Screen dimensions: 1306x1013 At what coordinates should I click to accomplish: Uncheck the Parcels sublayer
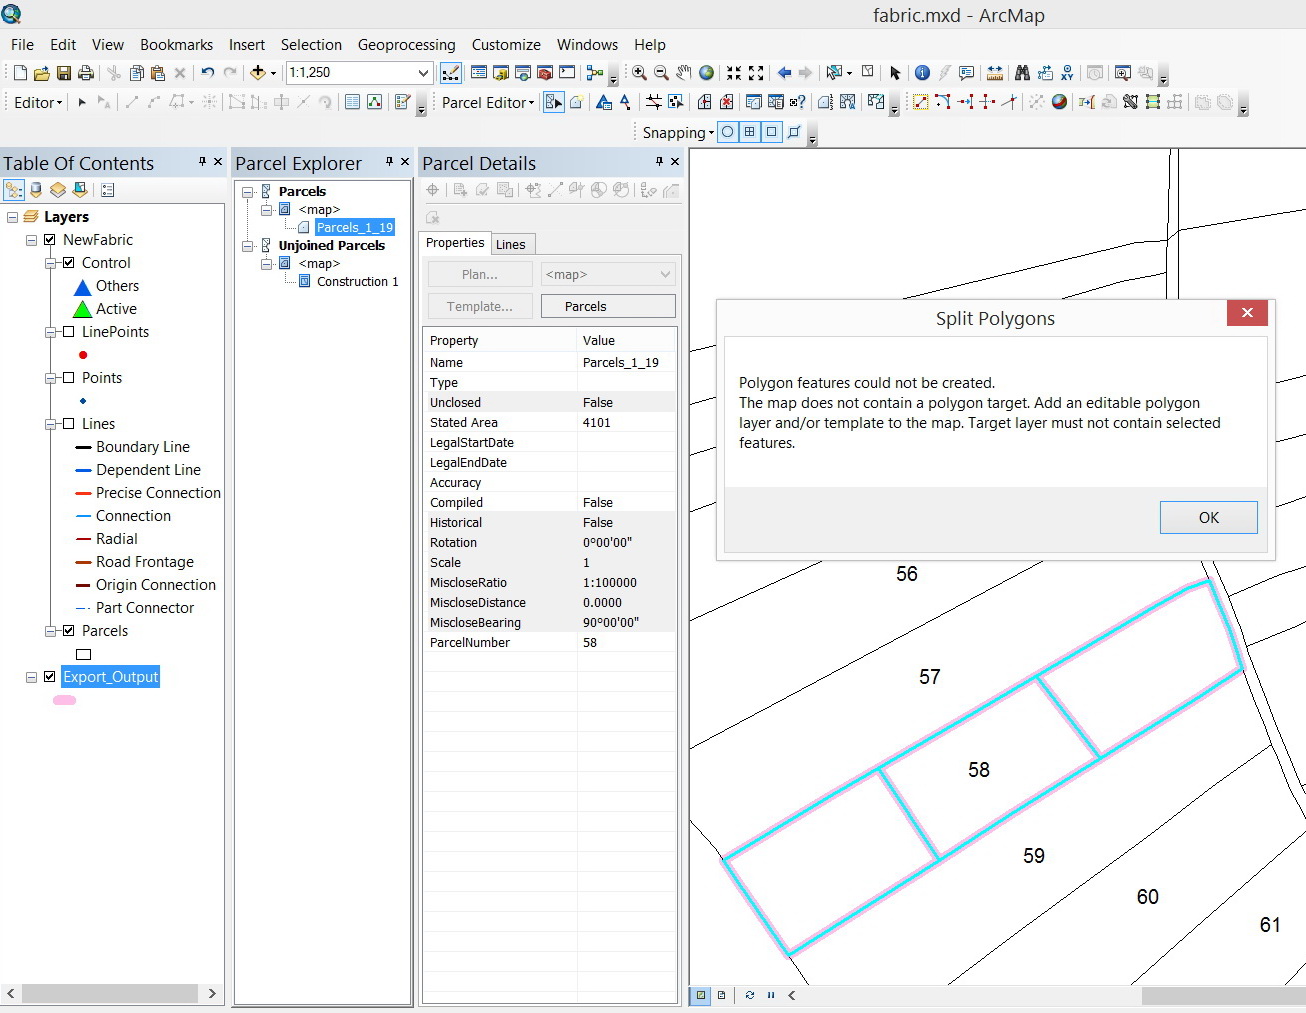coord(69,631)
